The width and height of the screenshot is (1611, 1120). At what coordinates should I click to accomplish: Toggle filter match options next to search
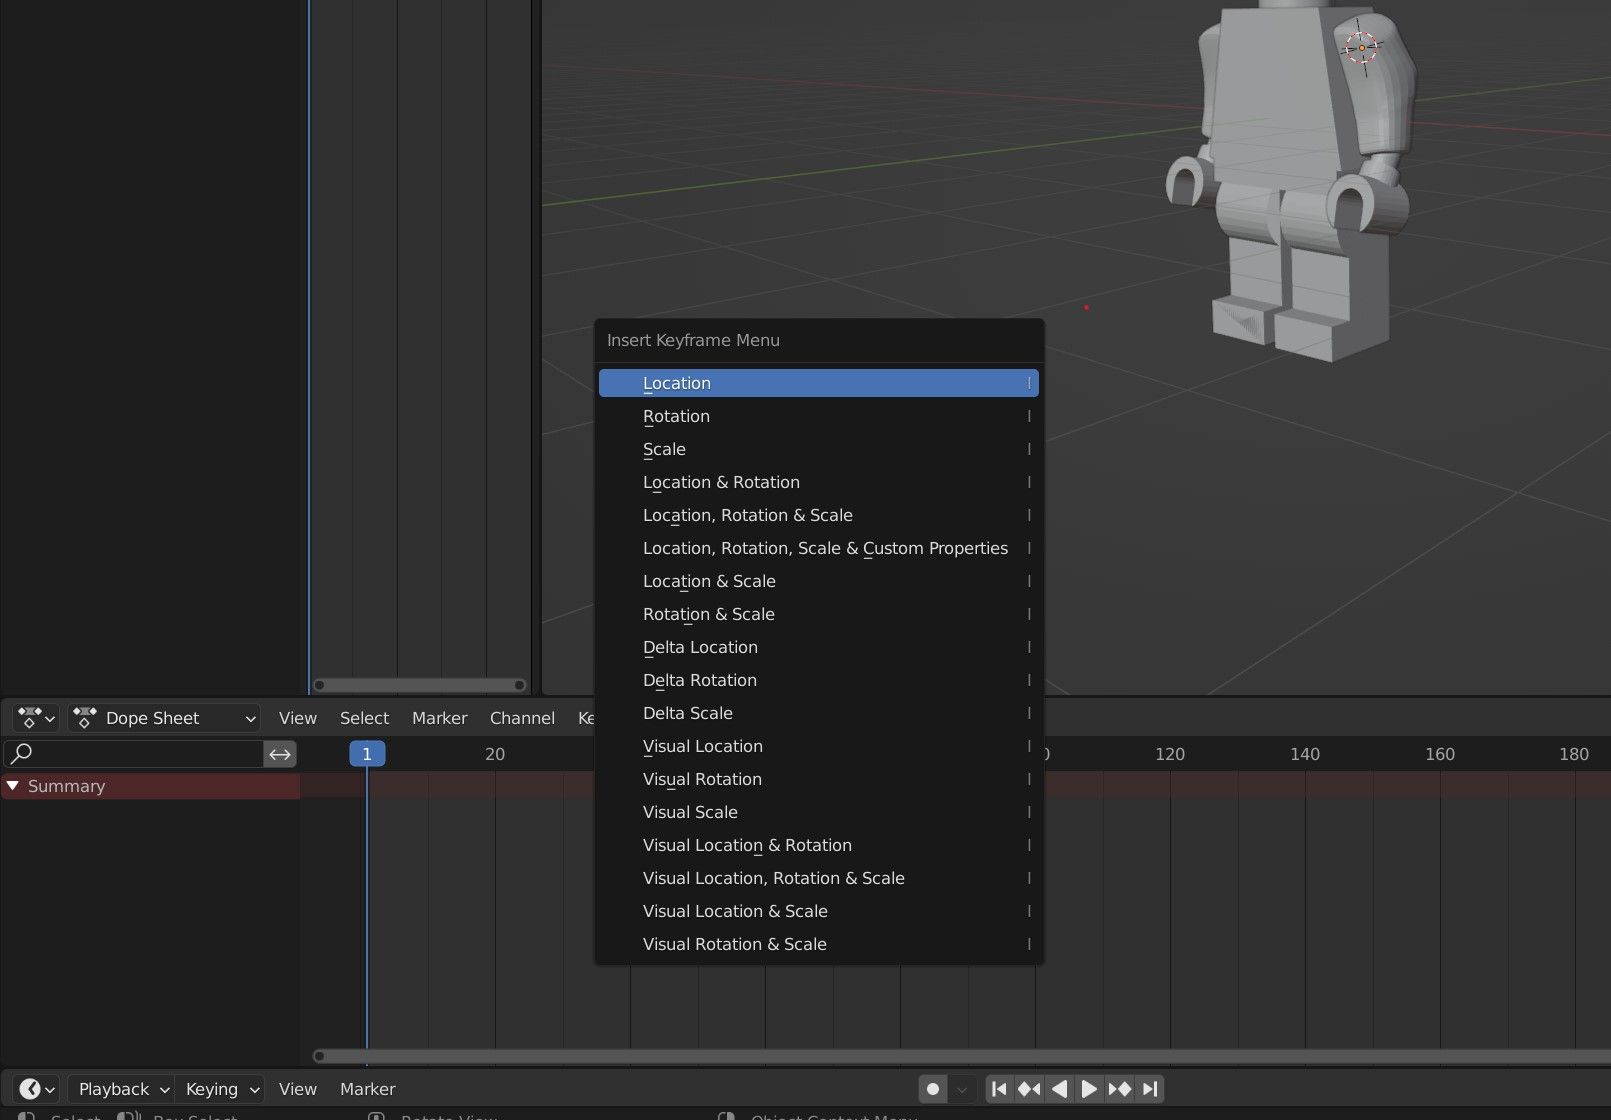(x=280, y=753)
